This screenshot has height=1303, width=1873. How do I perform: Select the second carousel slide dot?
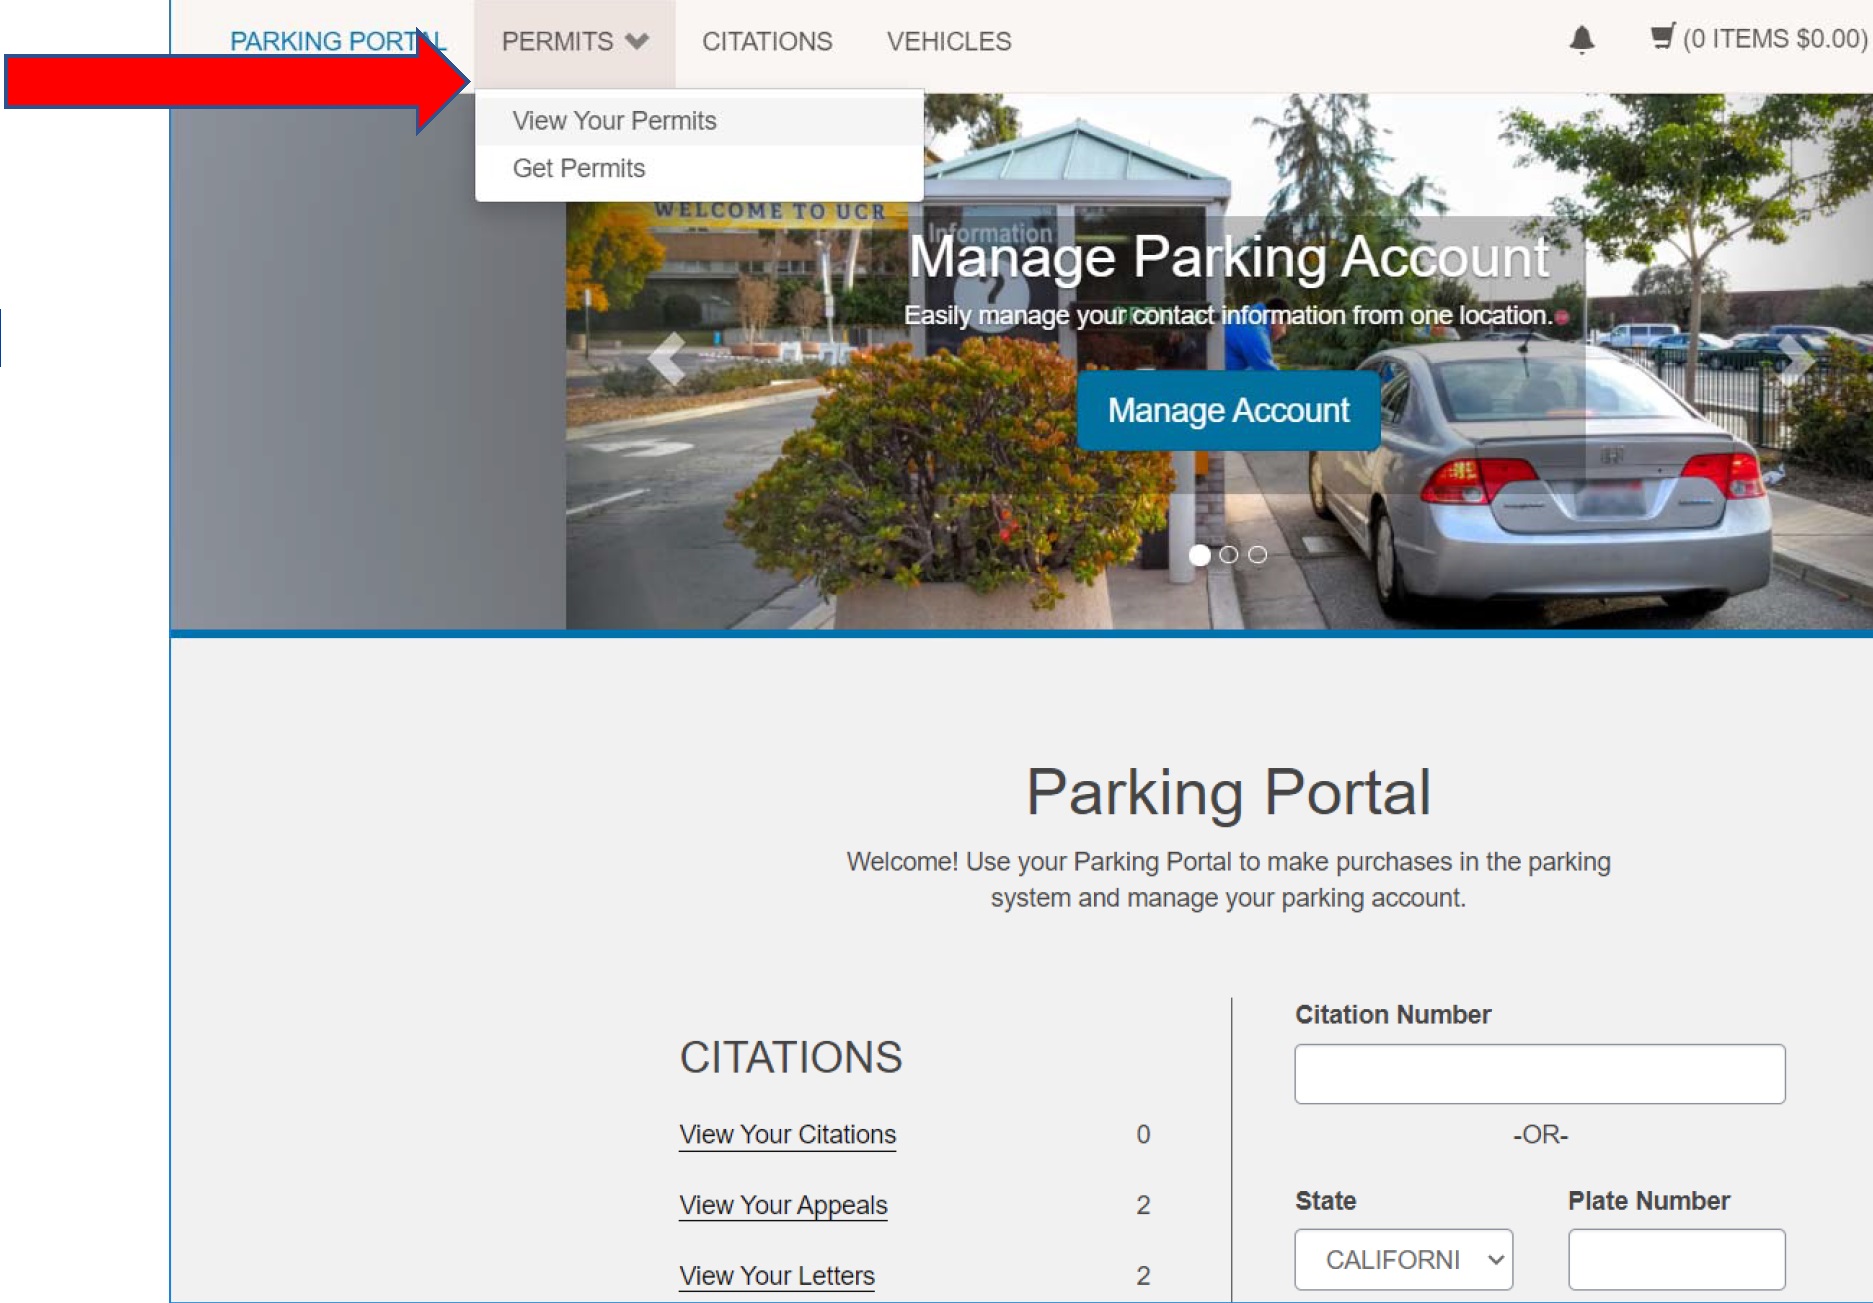[1229, 555]
